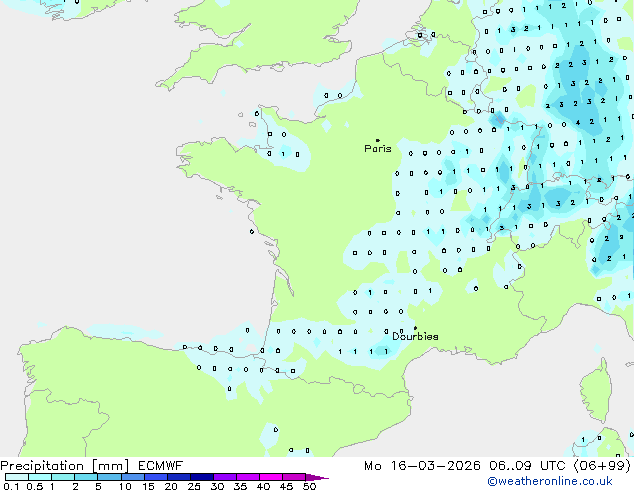Select the 40–45 mm magenta legend swatch
The image size is (634, 490).
tap(271, 477)
